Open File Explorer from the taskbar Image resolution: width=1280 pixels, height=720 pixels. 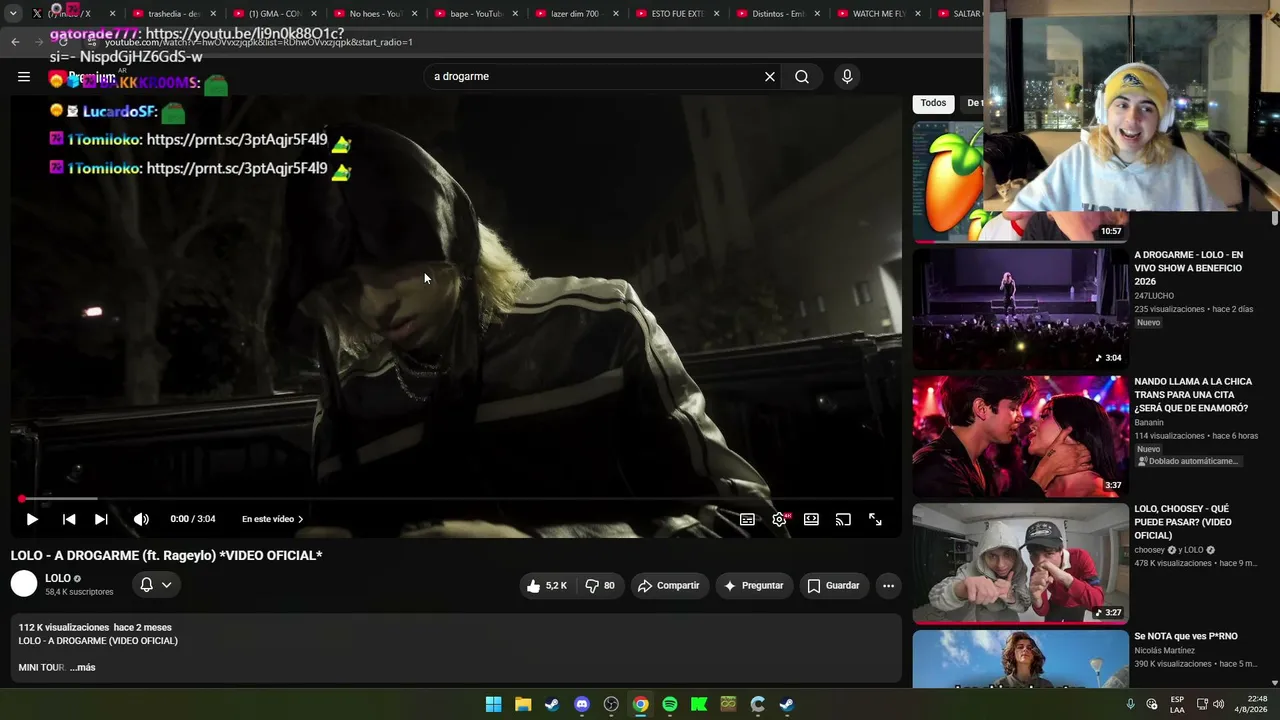[x=523, y=704]
